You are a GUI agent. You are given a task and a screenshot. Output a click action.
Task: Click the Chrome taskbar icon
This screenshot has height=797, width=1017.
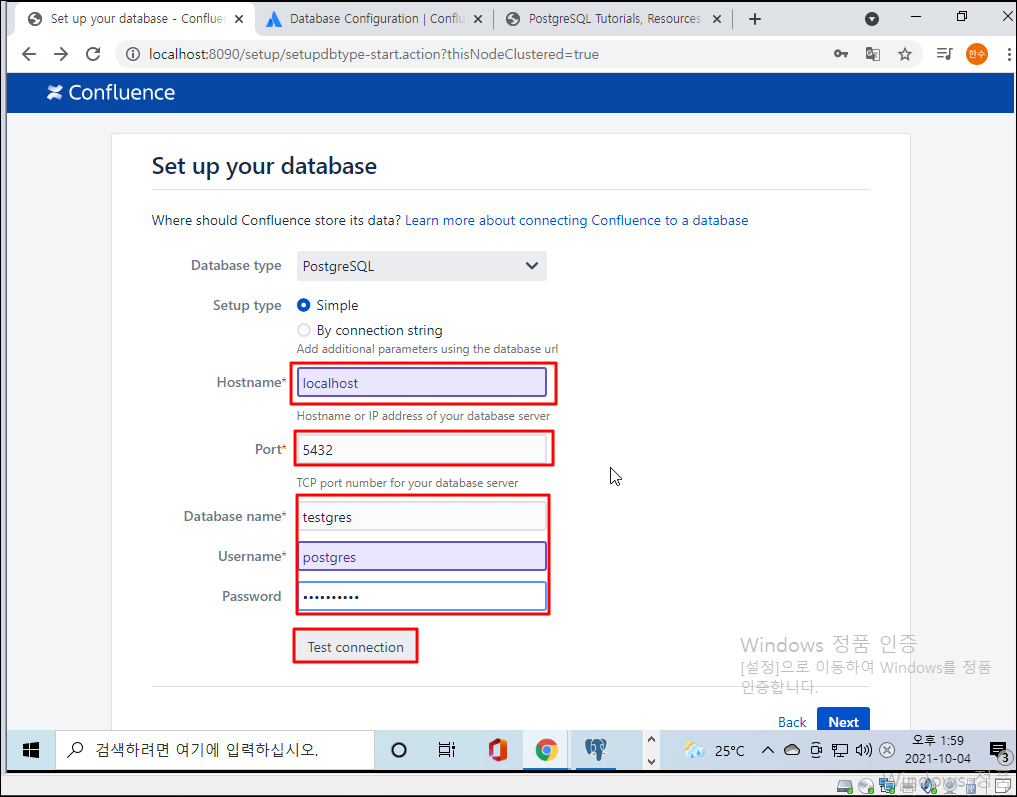(x=546, y=750)
